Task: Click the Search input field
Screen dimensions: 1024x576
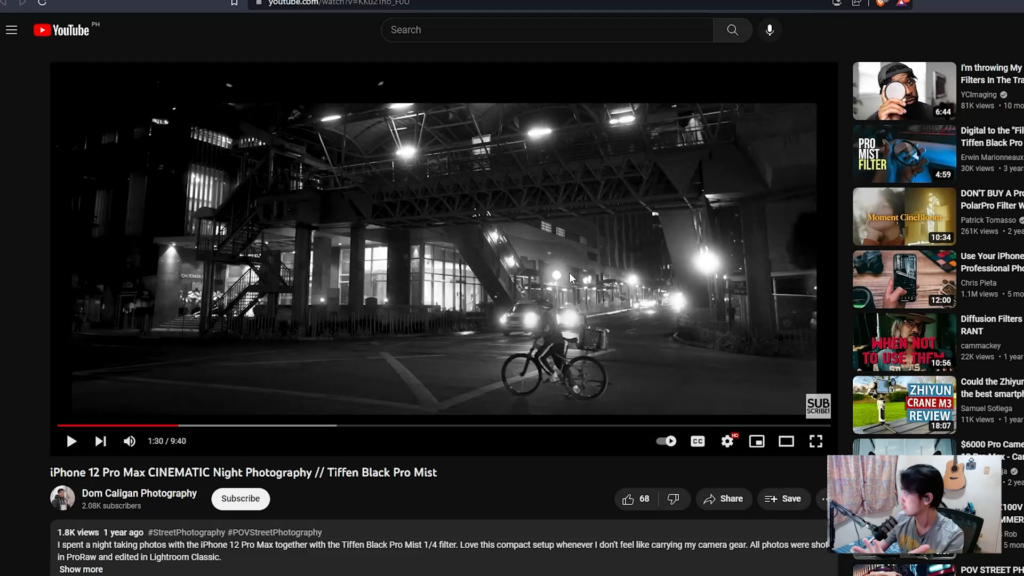Action: [547, 30]
